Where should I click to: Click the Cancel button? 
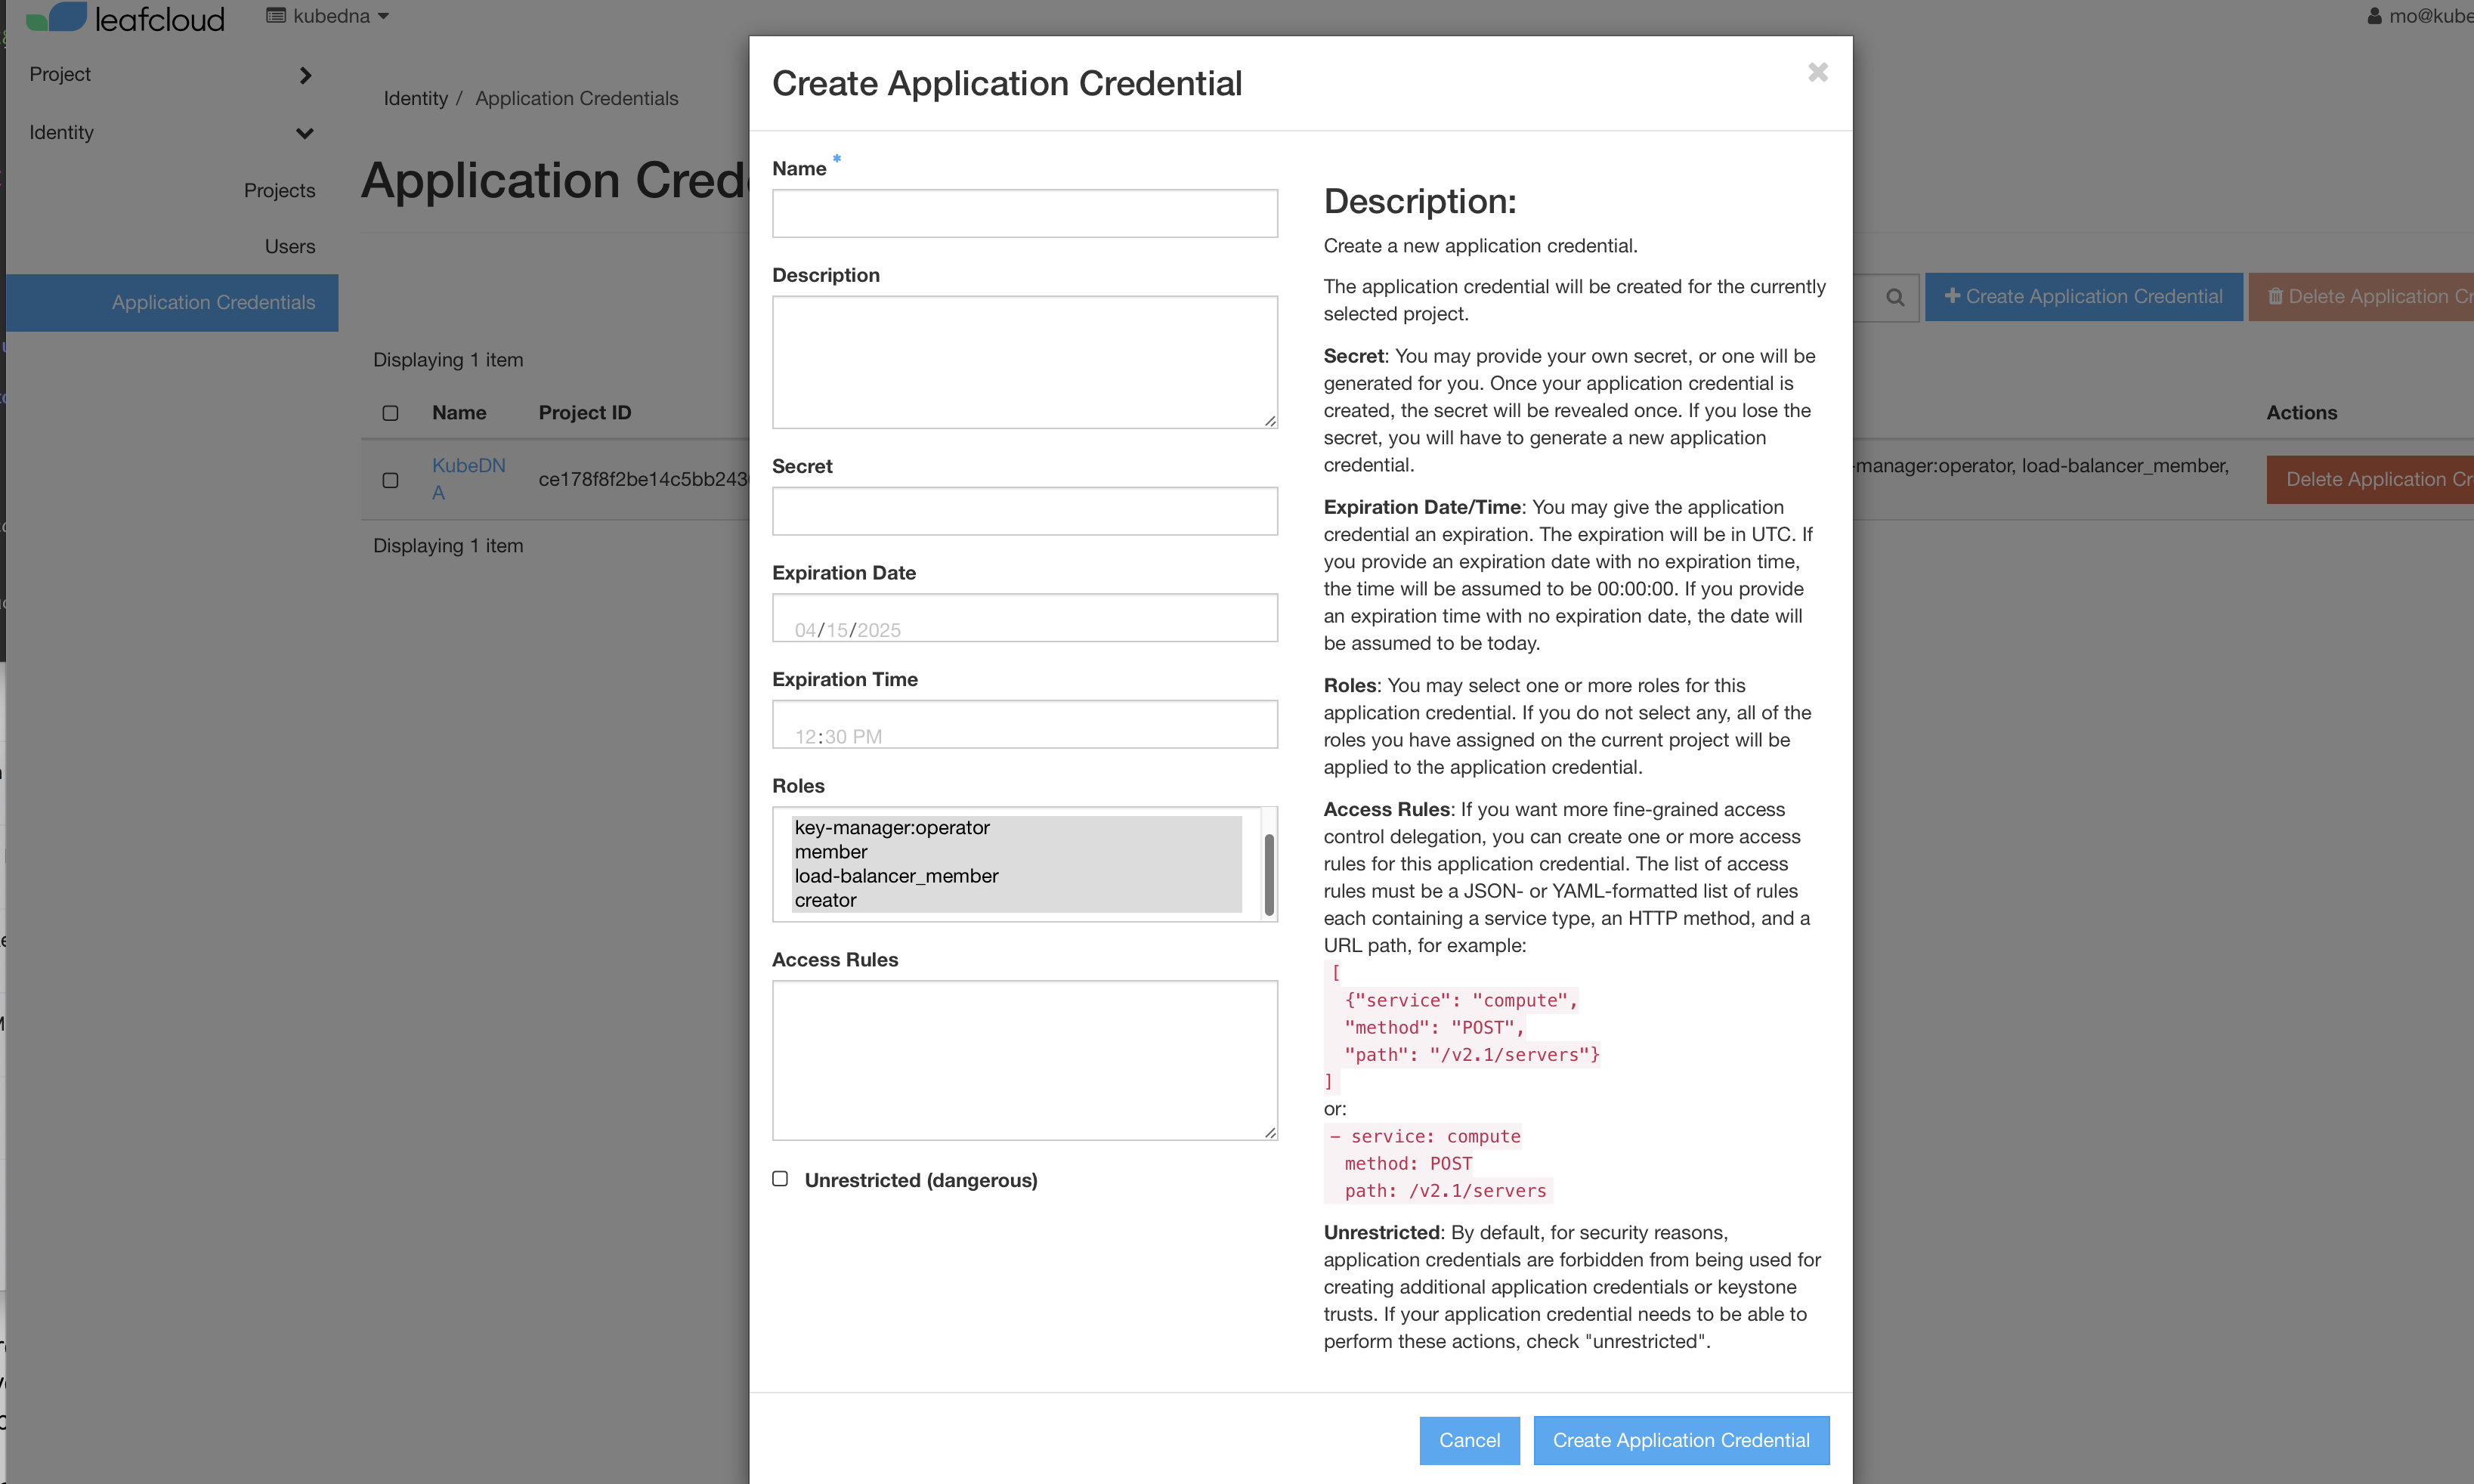coord(1468,1439)
